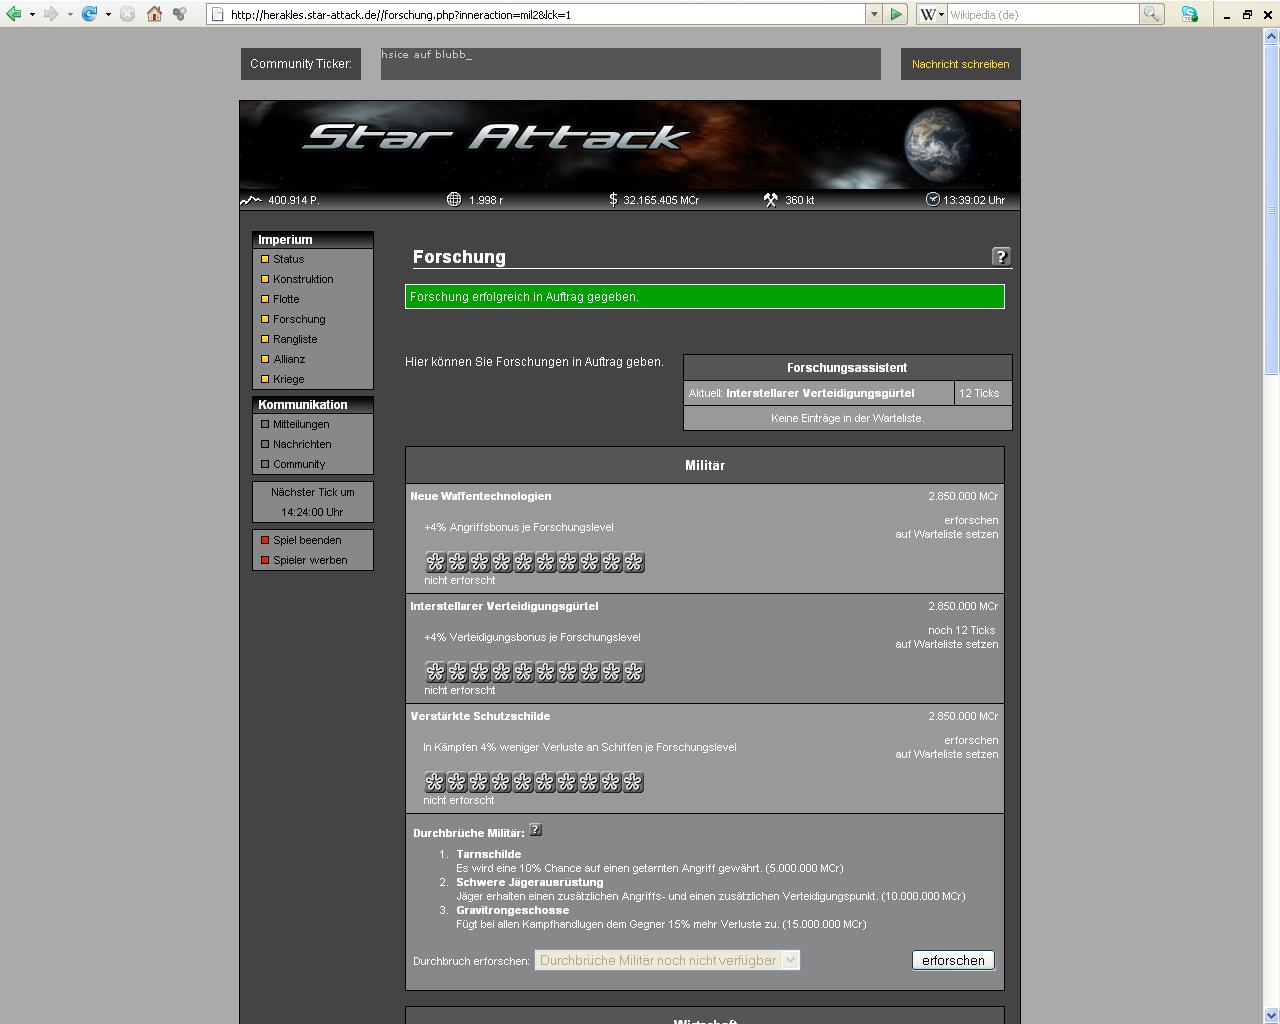This screenshot has height=1024, width=1280.
Task: Click the grey browser forward arrow
Action: tap(51, 14)
